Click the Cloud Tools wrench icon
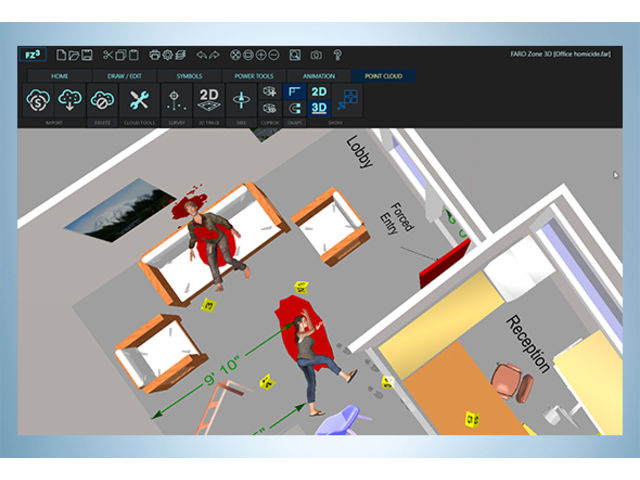Screen dimensions: 640x480 tap(138, 100)
